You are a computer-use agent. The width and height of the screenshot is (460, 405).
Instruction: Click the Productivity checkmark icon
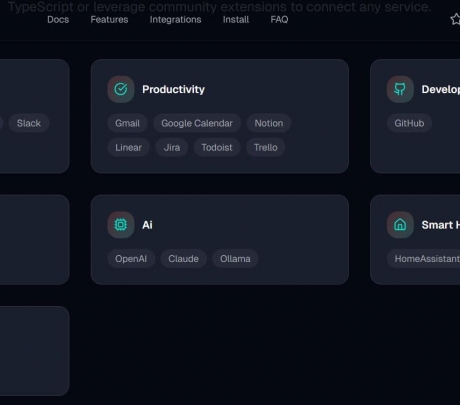121,89
